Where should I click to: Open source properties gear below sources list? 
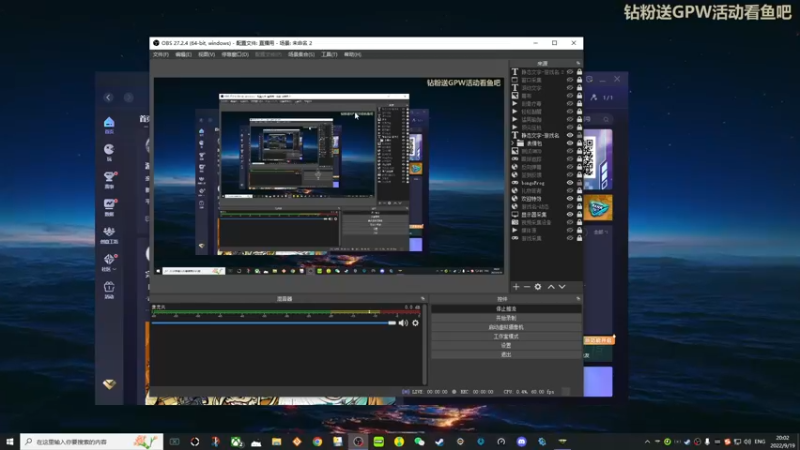pos(538,287)
